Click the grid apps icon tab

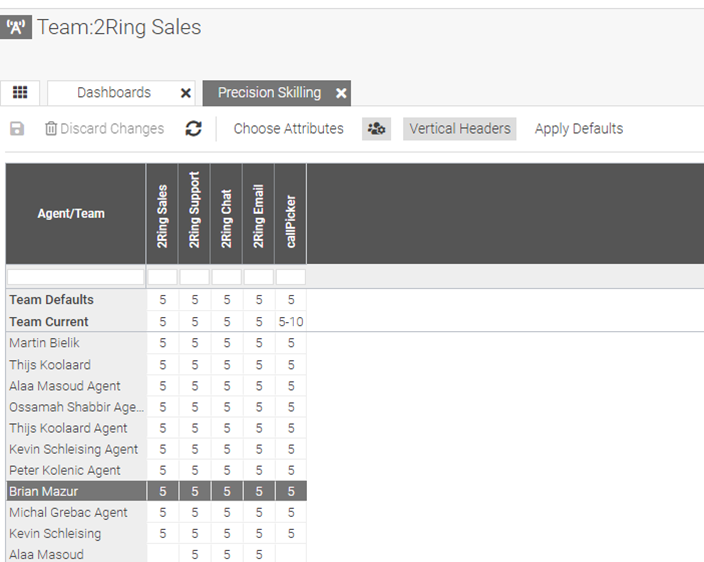[20, 93]
